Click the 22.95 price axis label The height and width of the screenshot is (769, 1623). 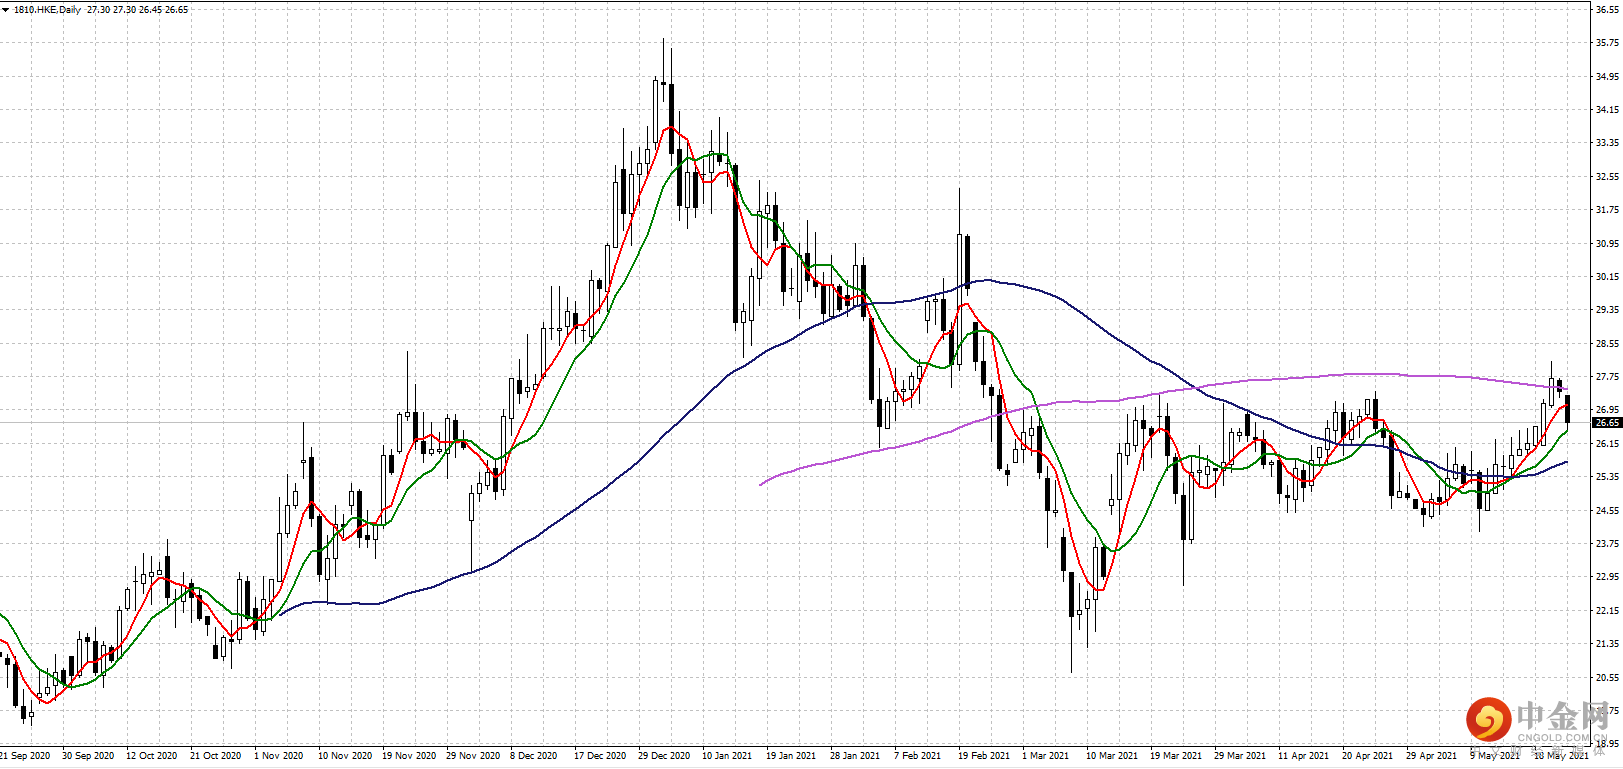pos(1607,577)
